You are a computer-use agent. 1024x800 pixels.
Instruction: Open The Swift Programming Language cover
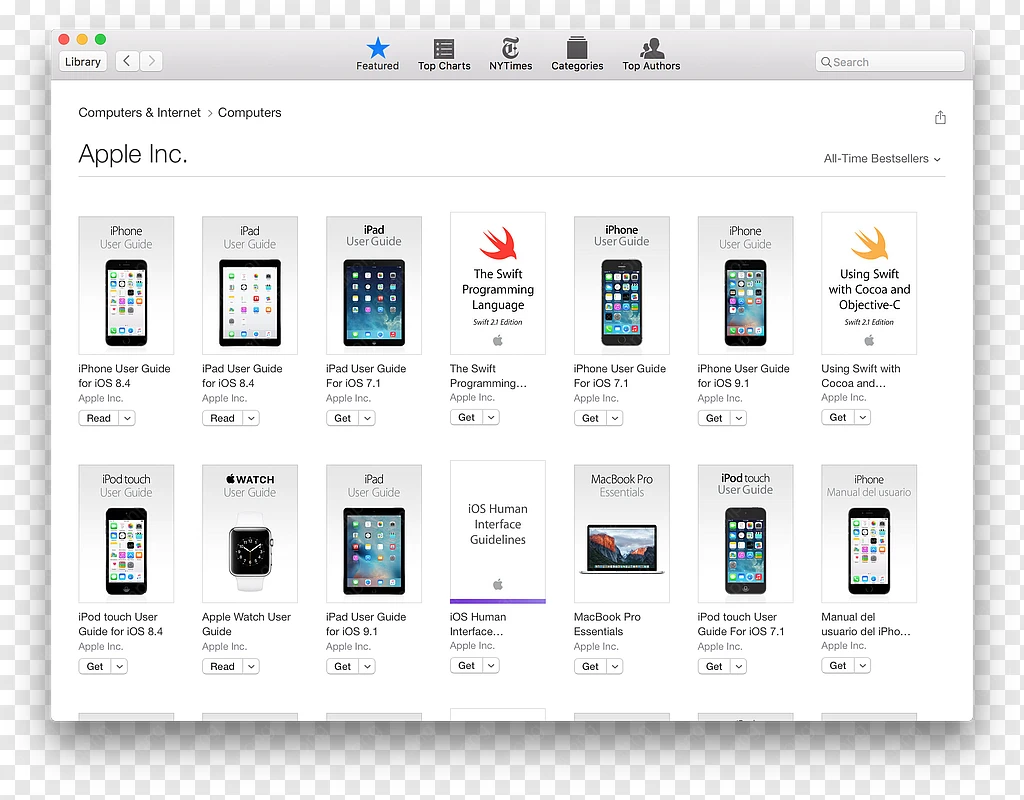click(498, 283)
